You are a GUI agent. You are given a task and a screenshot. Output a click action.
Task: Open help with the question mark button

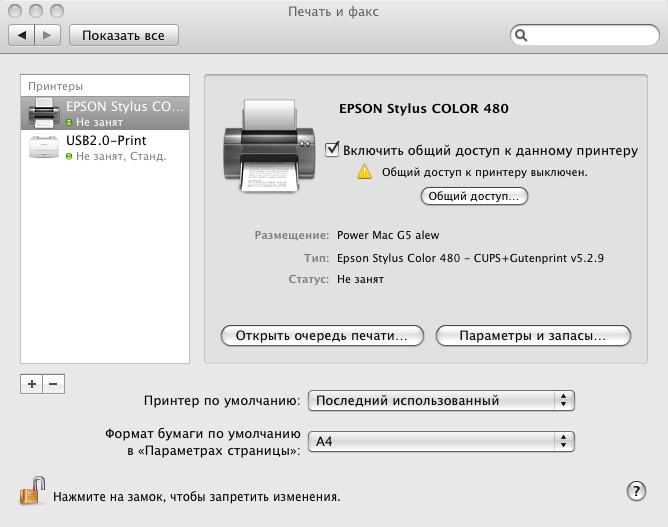pyautogui.click(x=636, y=491)
